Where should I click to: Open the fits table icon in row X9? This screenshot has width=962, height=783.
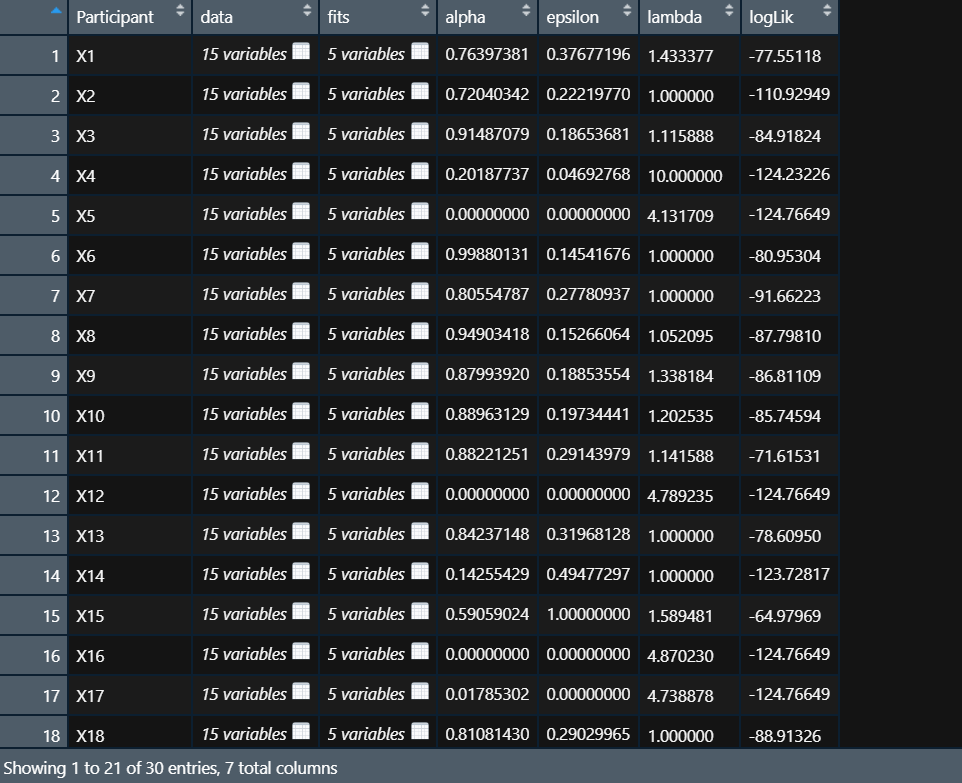point(420,371)
